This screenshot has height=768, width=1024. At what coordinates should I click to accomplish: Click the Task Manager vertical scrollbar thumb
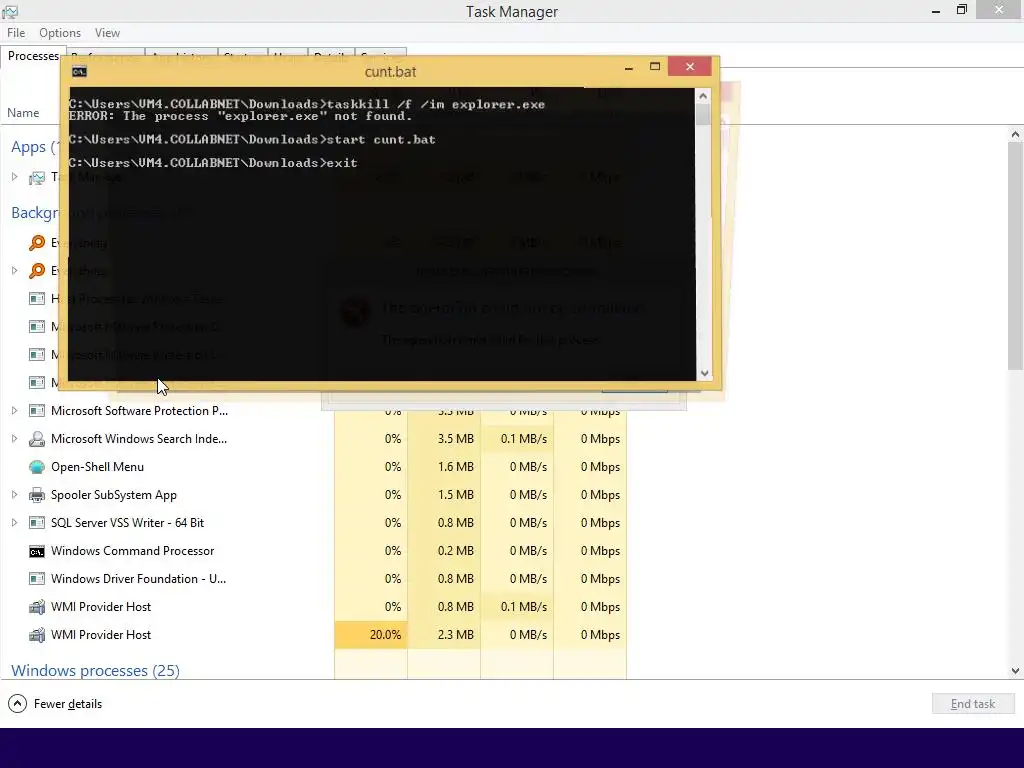click(x=1015, y=256)
